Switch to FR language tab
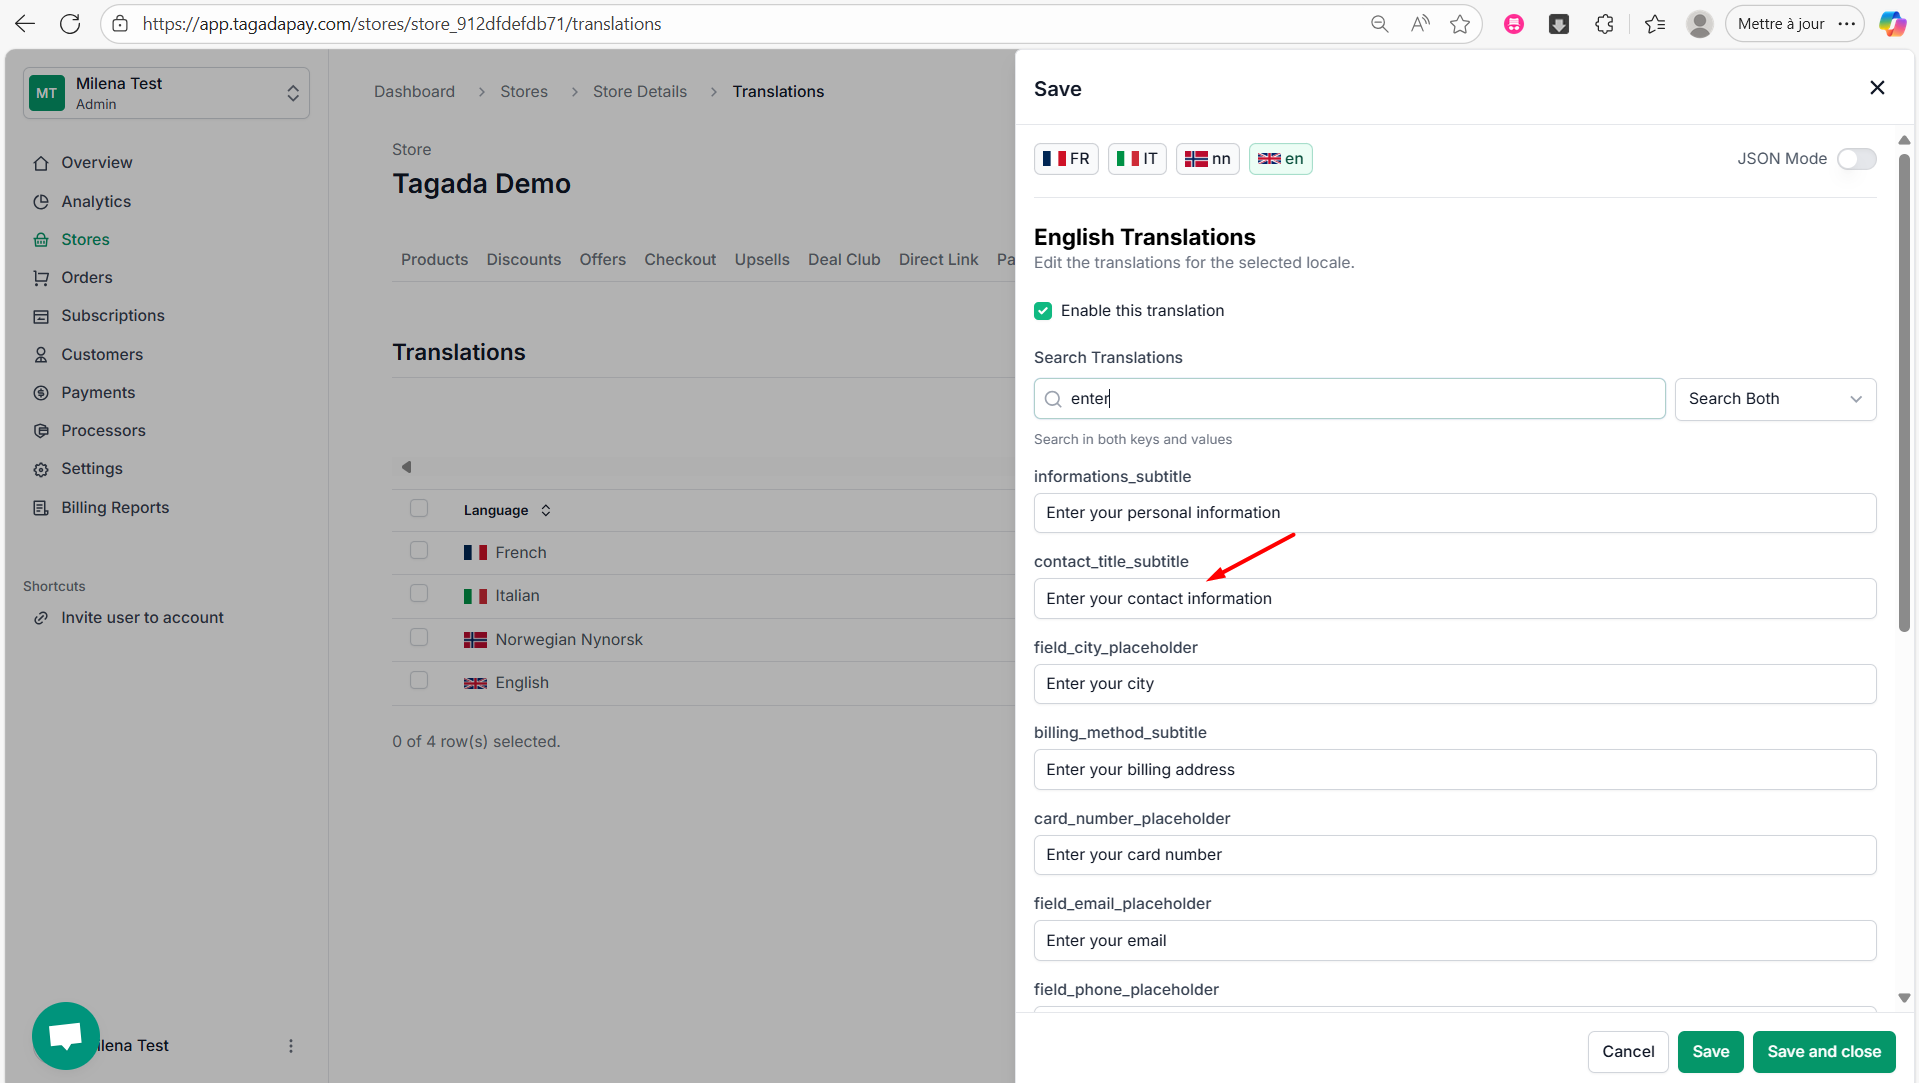Image resolution: width=1919 pixels, height=1083 pixels. pos(1066,159)
